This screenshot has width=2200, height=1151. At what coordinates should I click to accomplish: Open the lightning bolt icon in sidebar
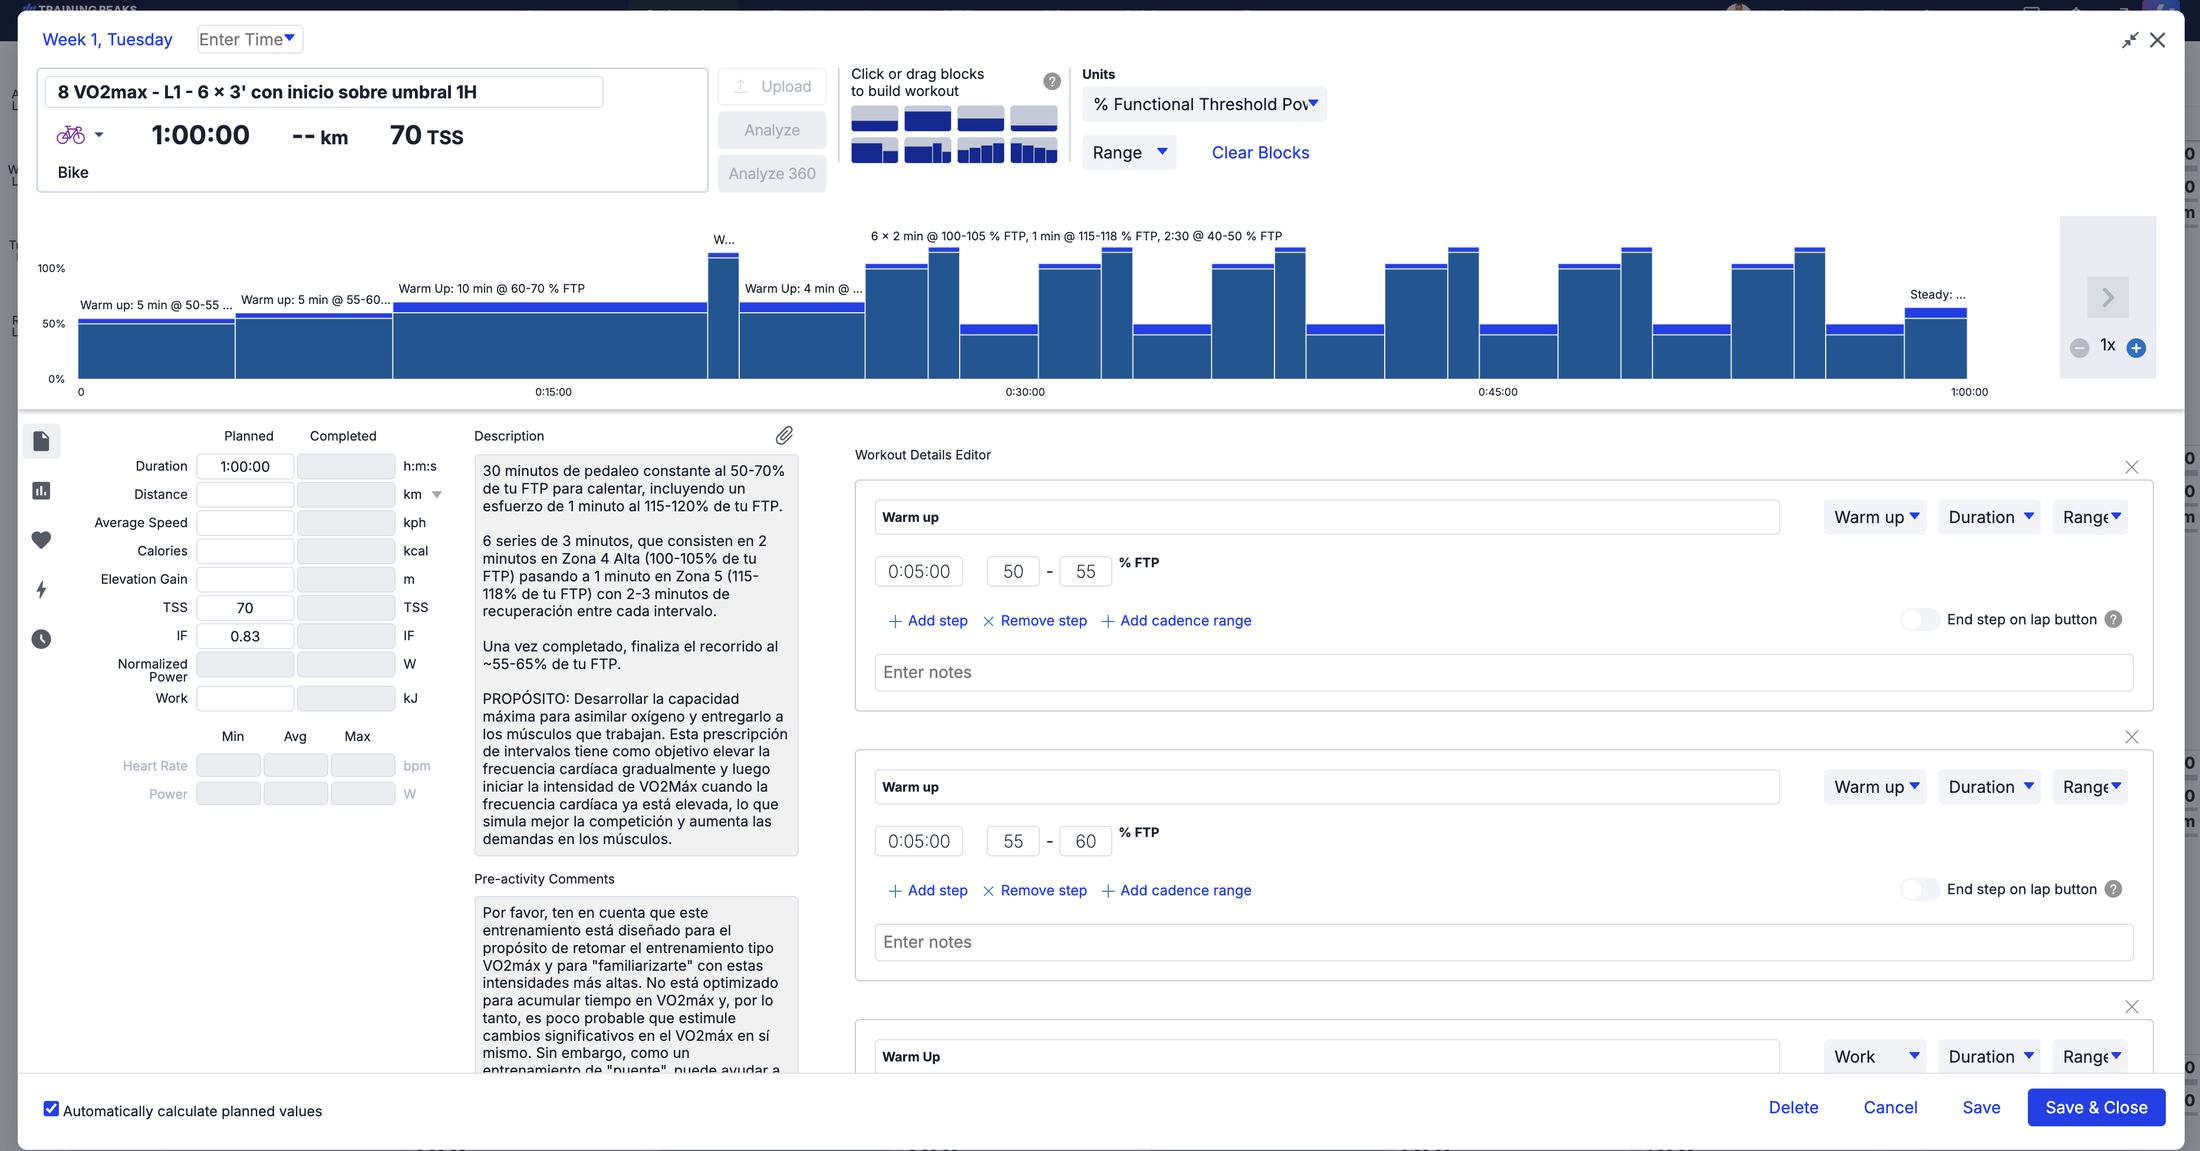(x=41, y=589)
